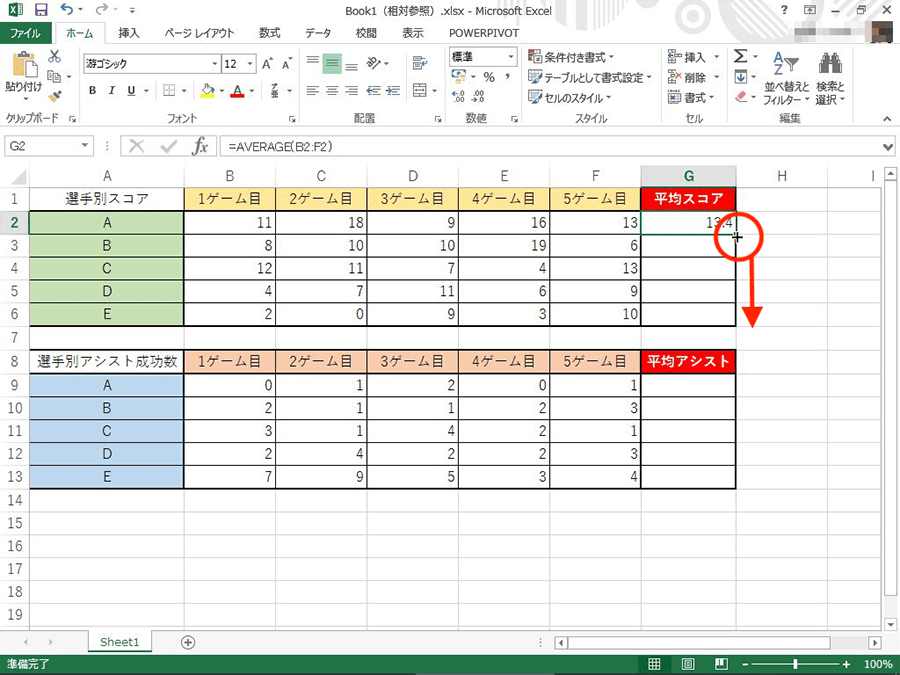
Task: Toggle Italic formatting
Action: point(113,91)
